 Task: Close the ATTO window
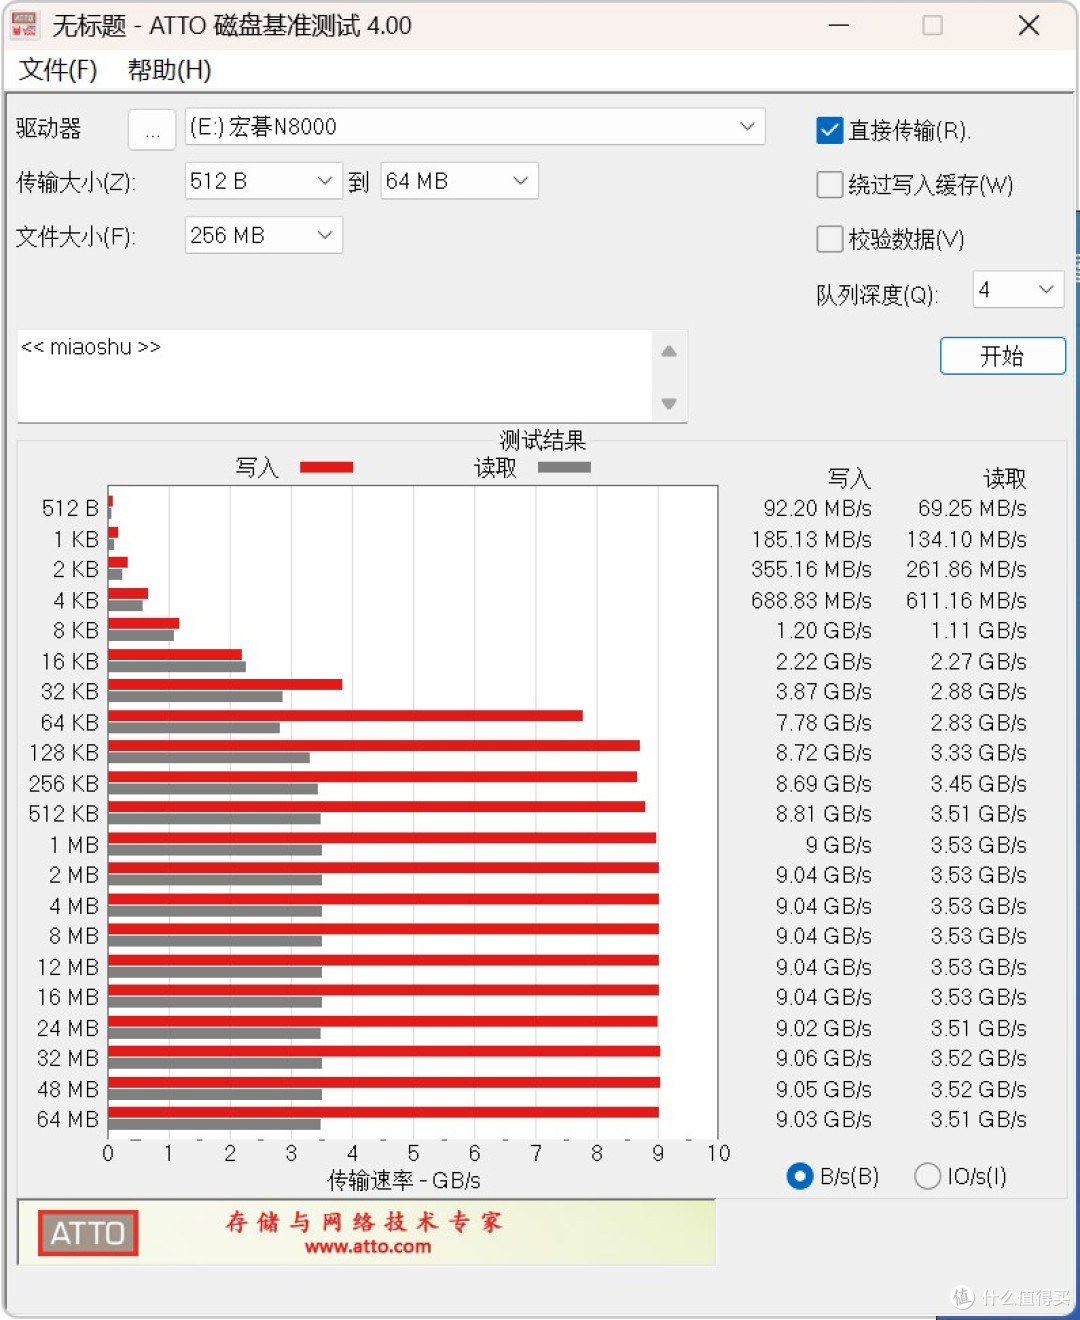1029,25
